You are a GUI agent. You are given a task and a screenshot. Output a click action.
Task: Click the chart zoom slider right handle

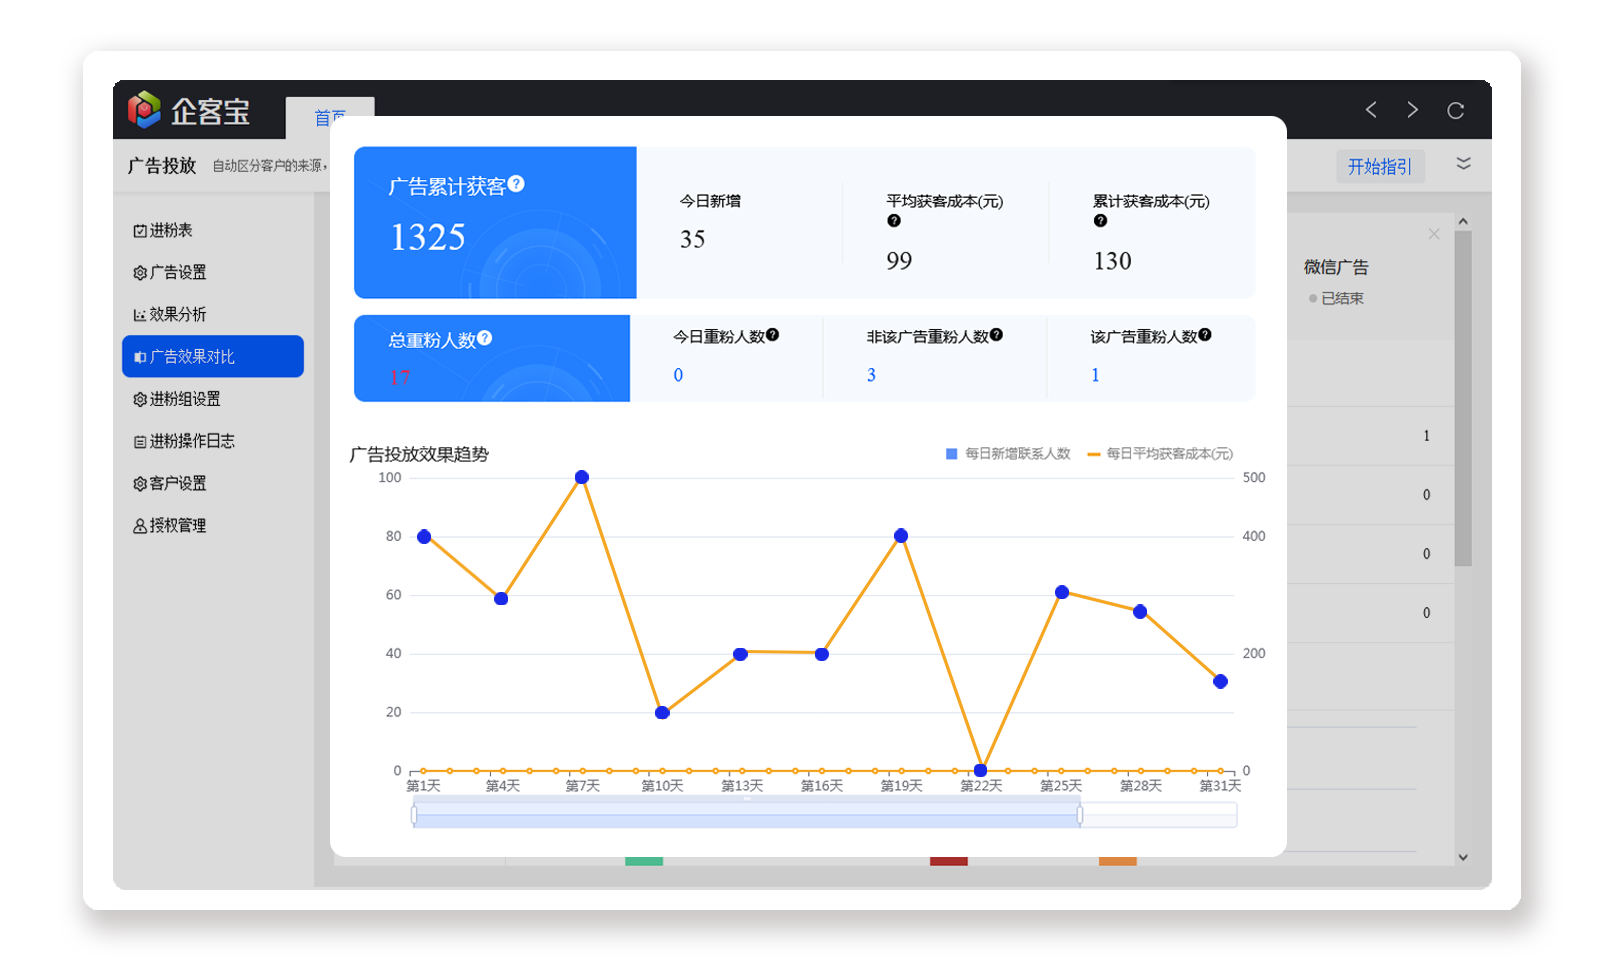click(1080, 815)
